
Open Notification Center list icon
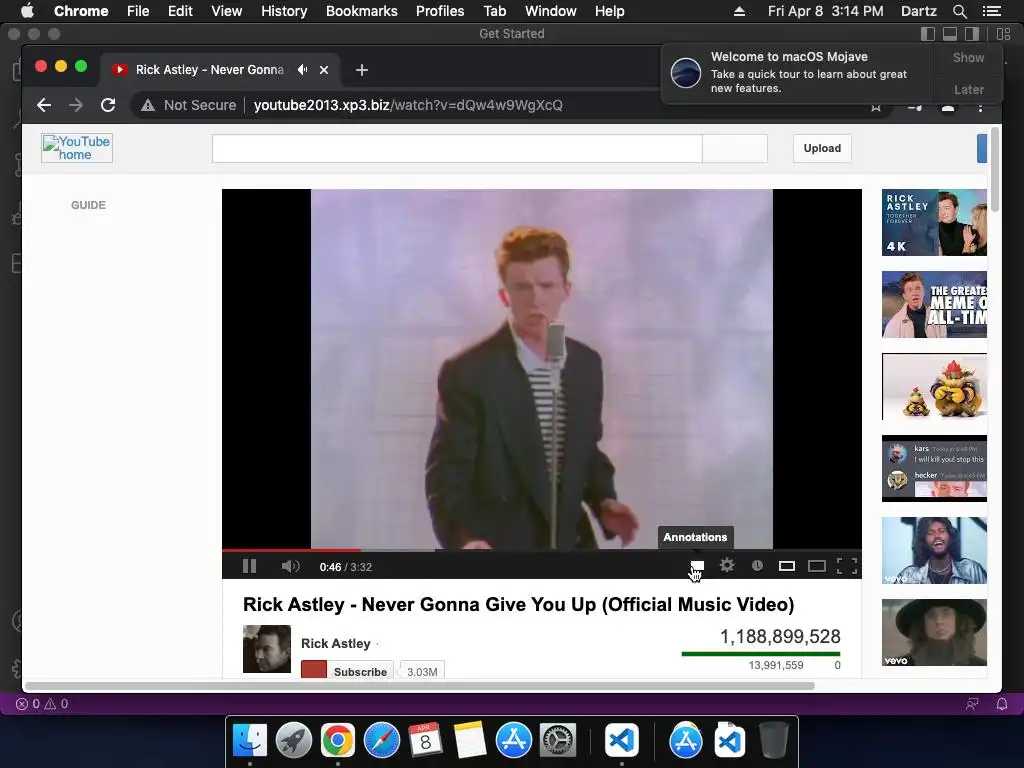tap(991, 11)
